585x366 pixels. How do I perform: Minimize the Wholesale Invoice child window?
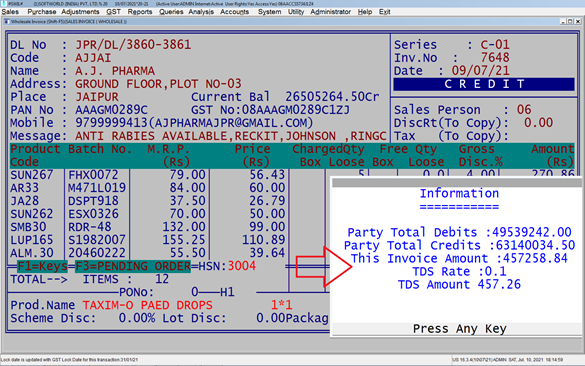[563, 22]
